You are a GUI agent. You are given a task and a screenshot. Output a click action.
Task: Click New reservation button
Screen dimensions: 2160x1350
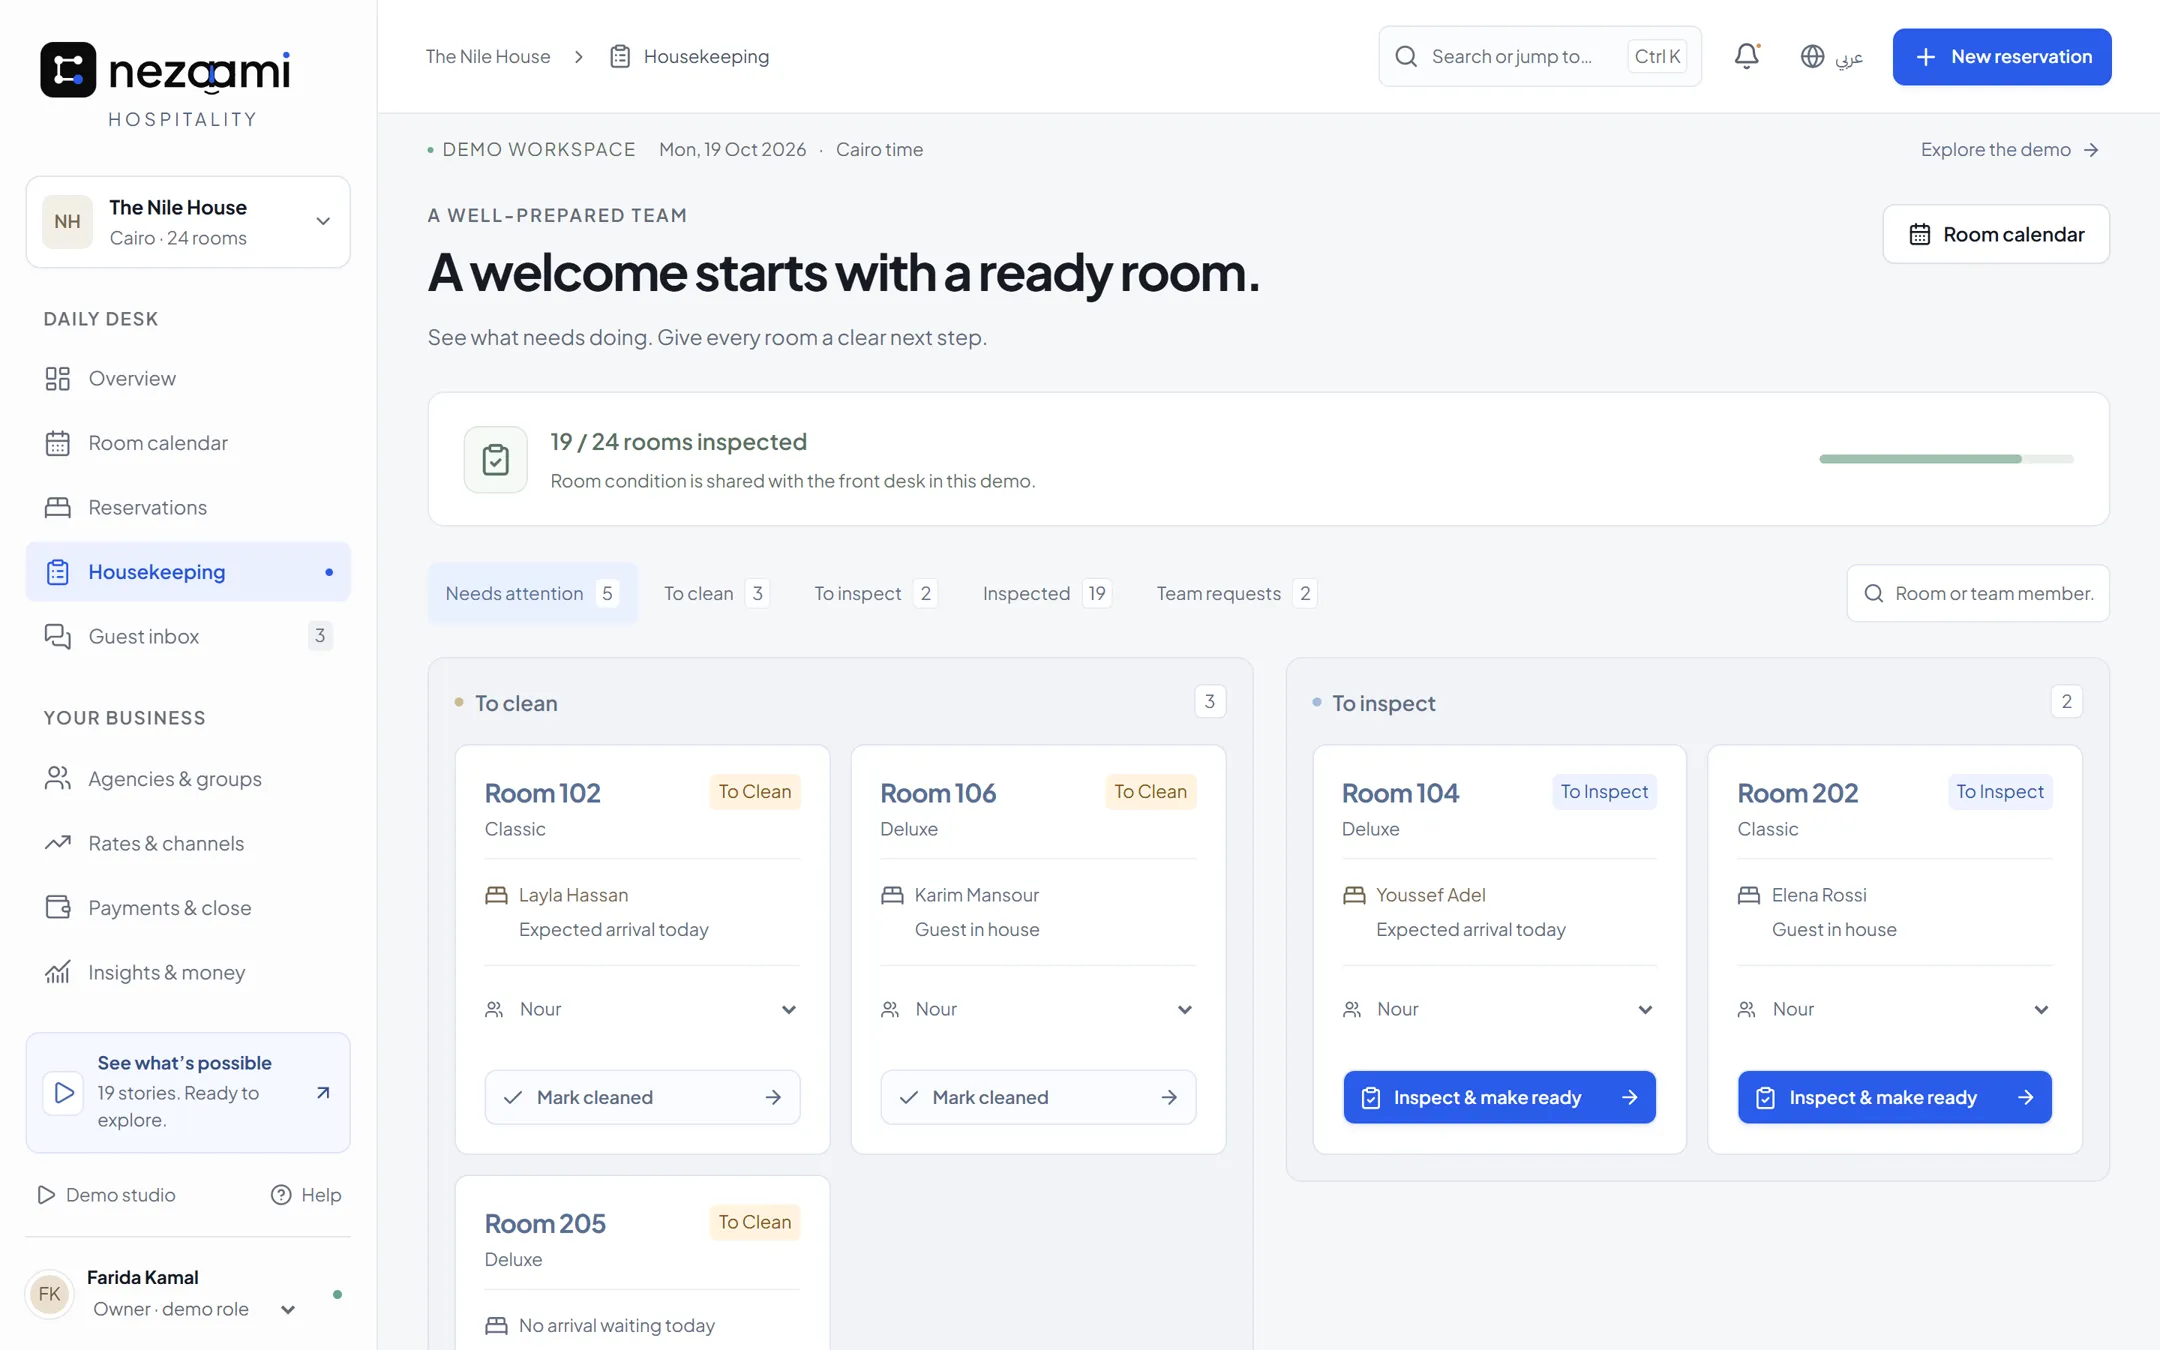point(2002,56)
